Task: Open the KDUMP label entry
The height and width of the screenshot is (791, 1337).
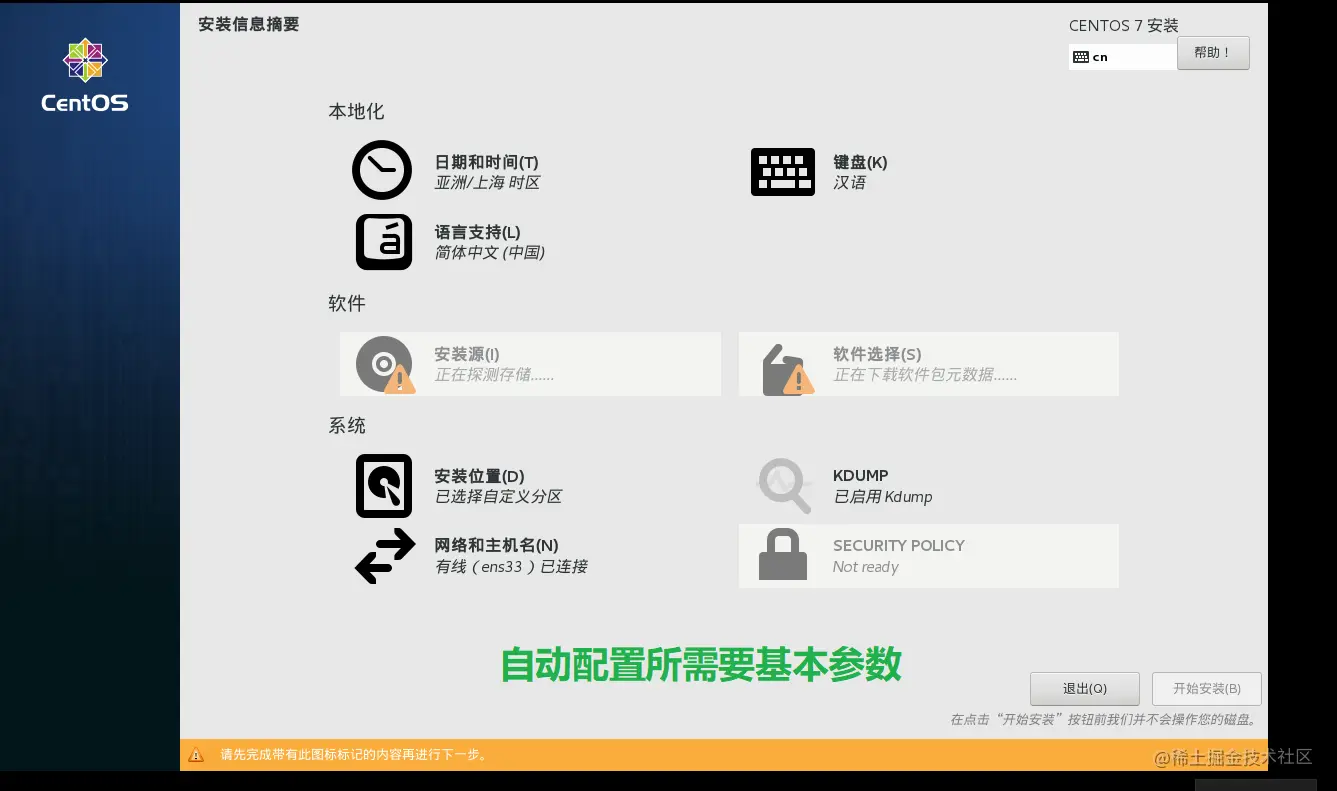Action: tap(861, 476)
